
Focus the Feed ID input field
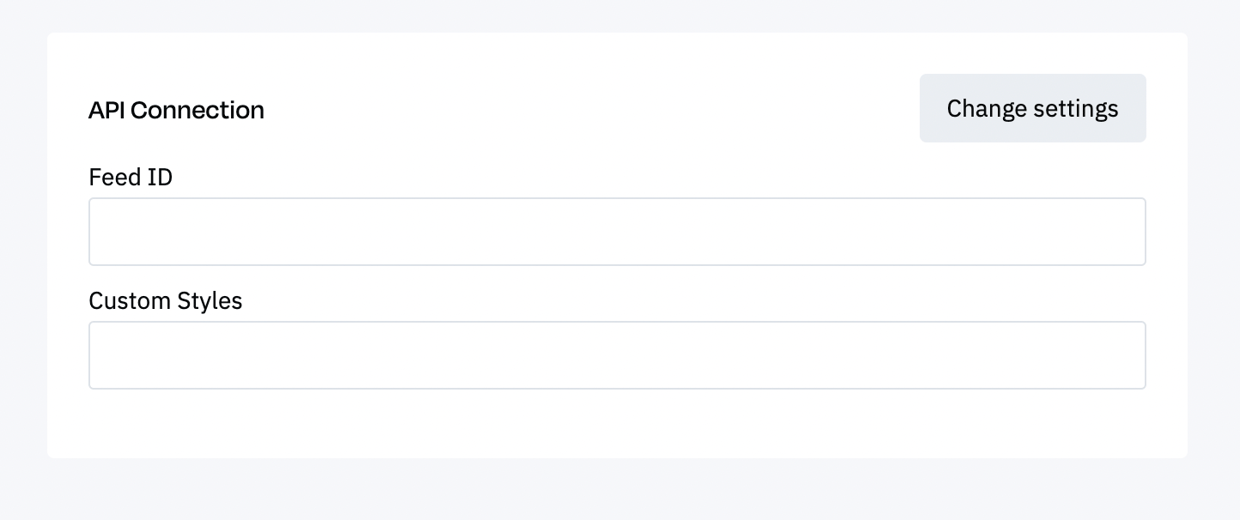pos(617,232)
